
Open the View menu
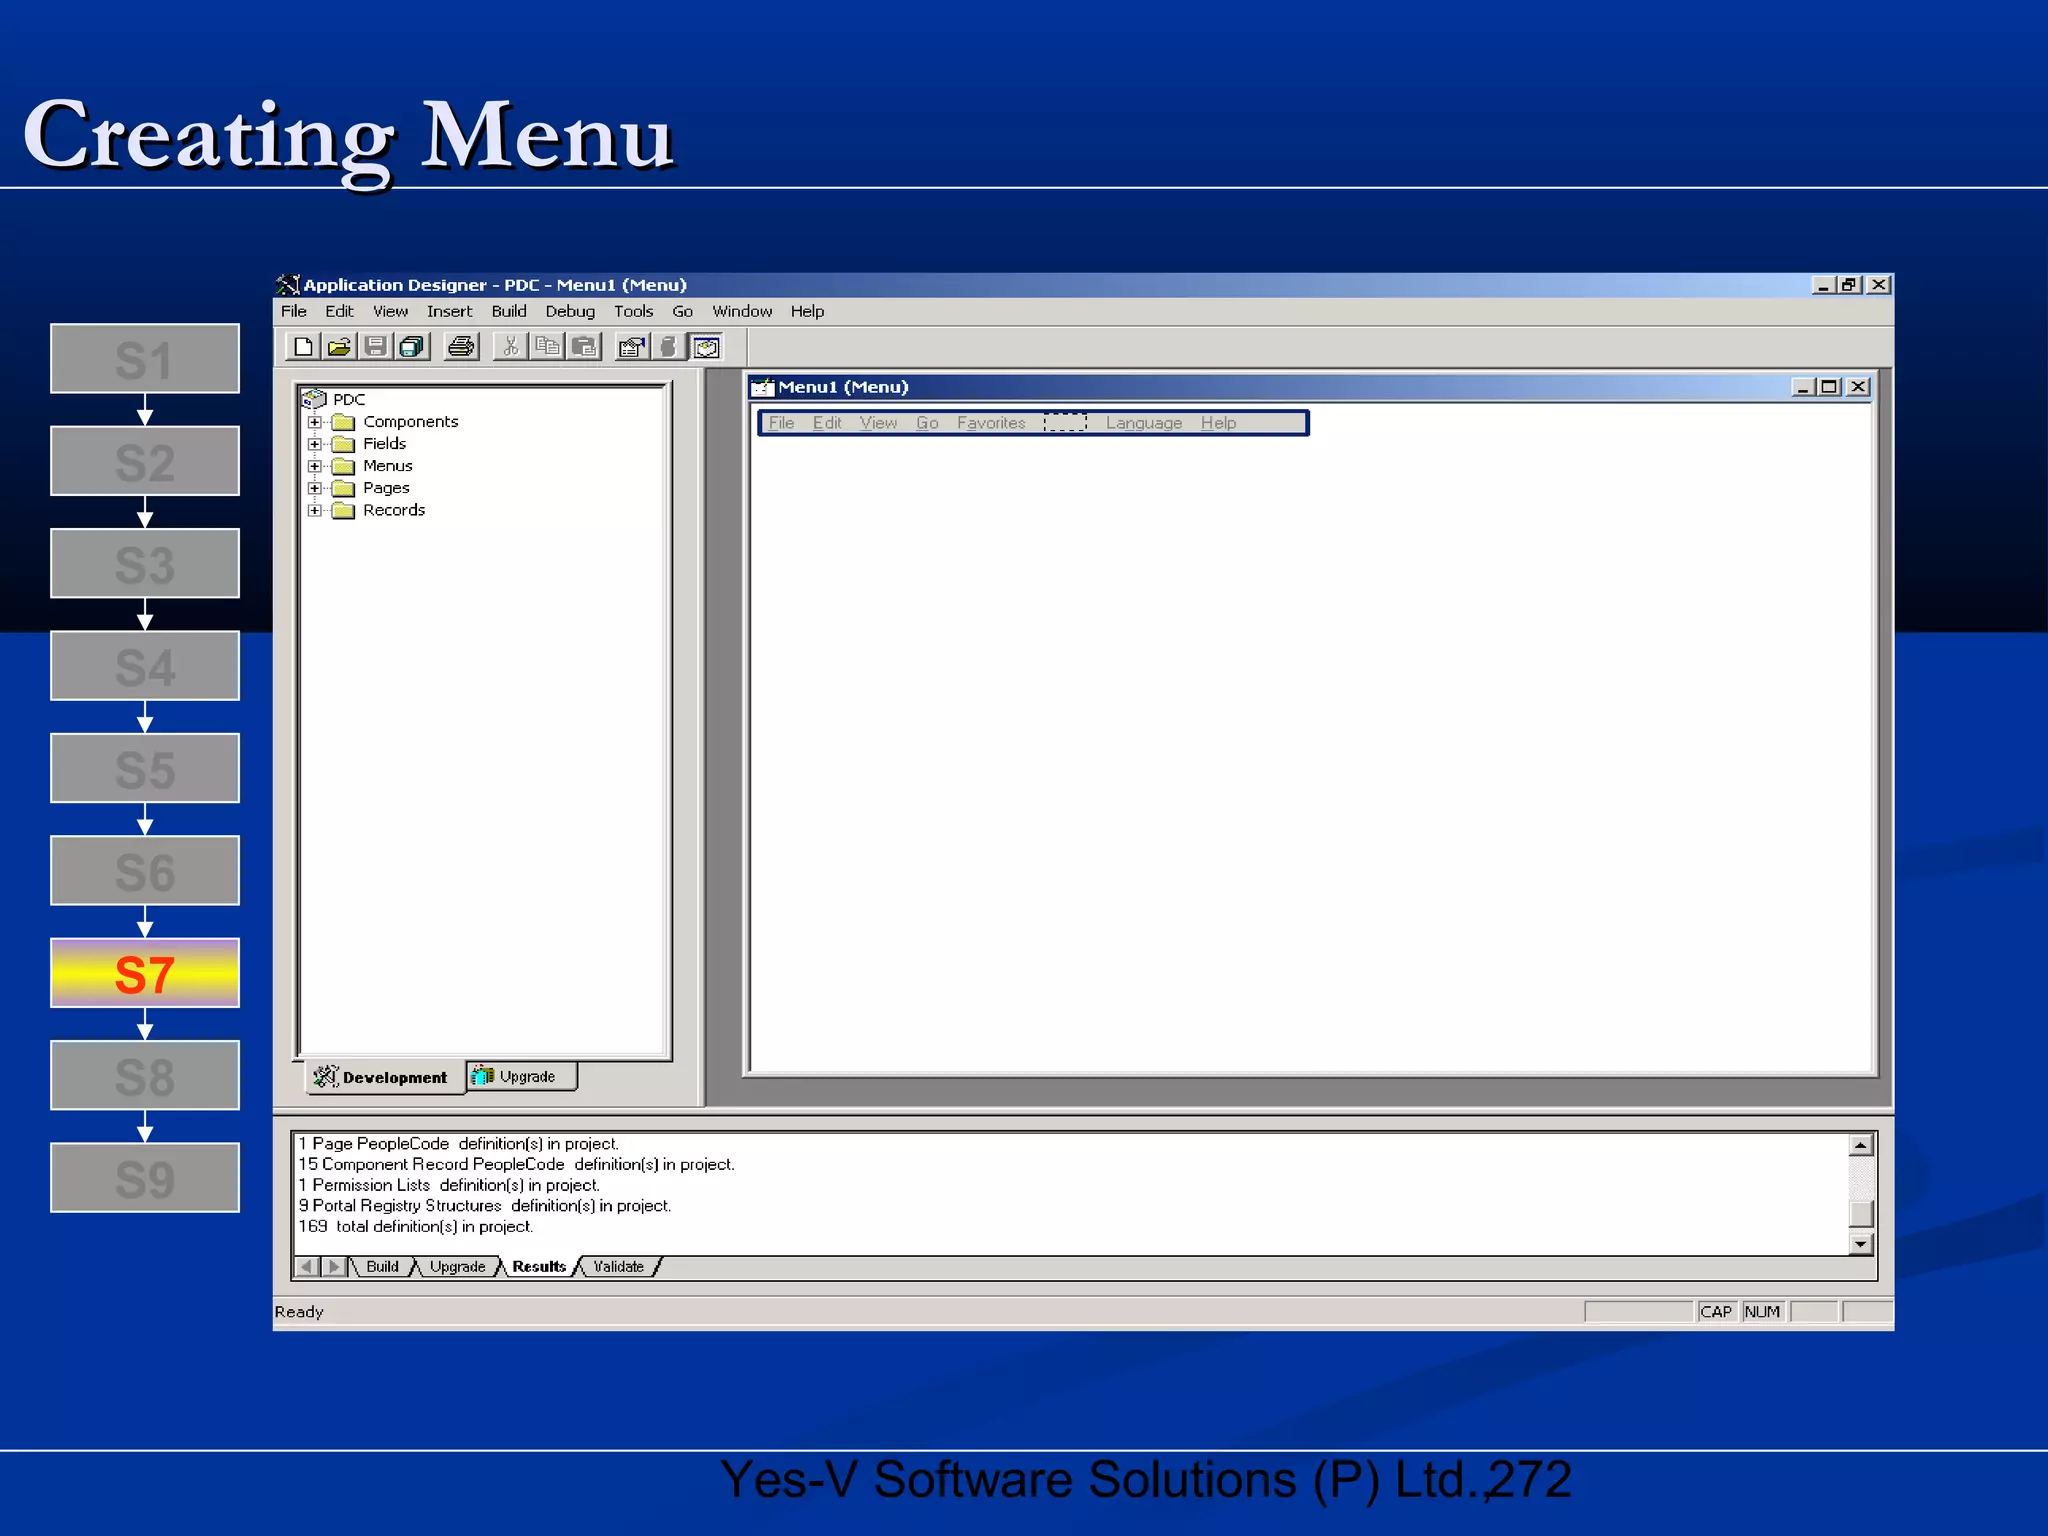(390, 311)
